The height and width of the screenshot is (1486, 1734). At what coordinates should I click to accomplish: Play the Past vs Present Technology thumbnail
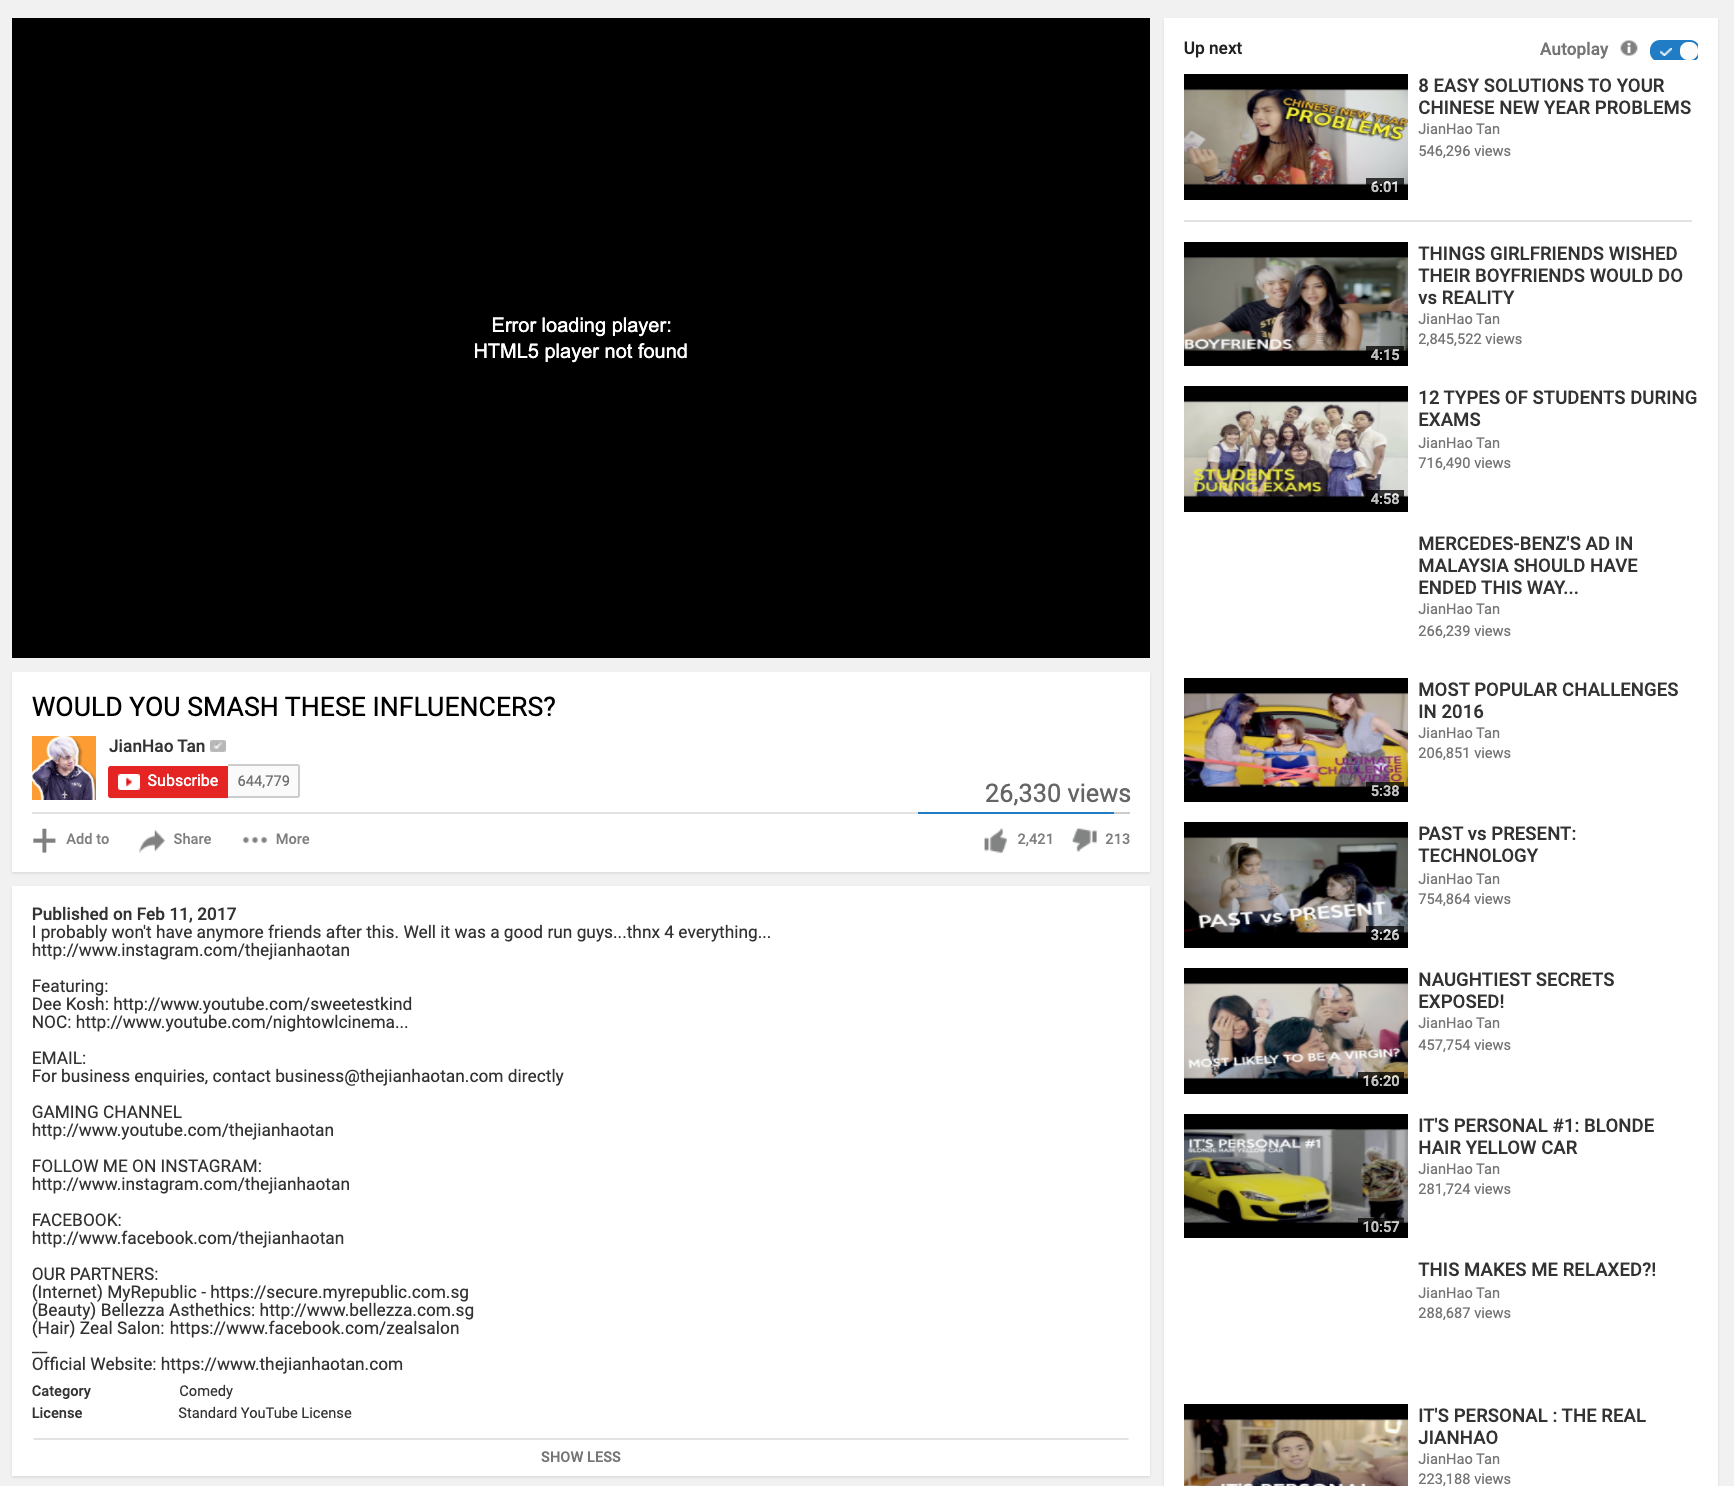1295,885
